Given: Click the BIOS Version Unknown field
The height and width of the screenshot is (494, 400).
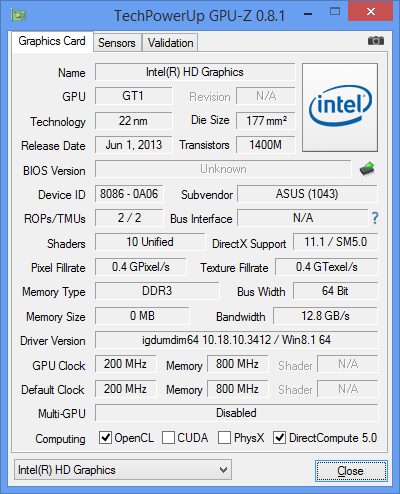Looking at the screenshot, I should pyautogui.click(x=223, y=169).
